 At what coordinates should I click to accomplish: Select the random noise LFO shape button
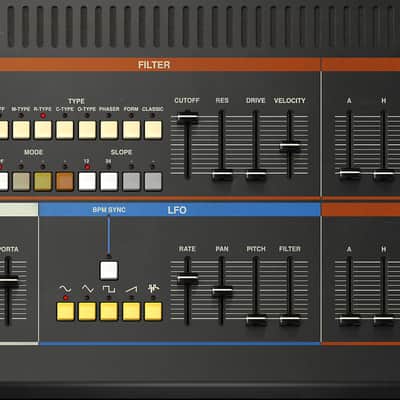[x=153, y=311]
